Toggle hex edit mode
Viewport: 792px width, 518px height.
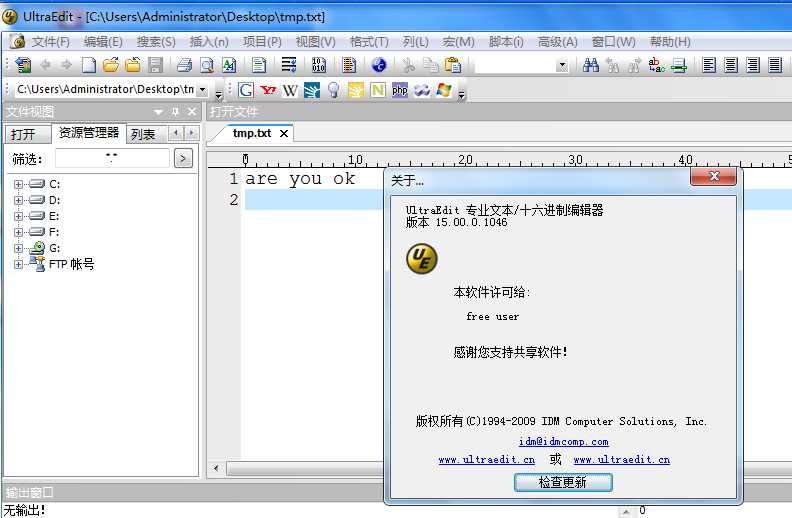319,65
